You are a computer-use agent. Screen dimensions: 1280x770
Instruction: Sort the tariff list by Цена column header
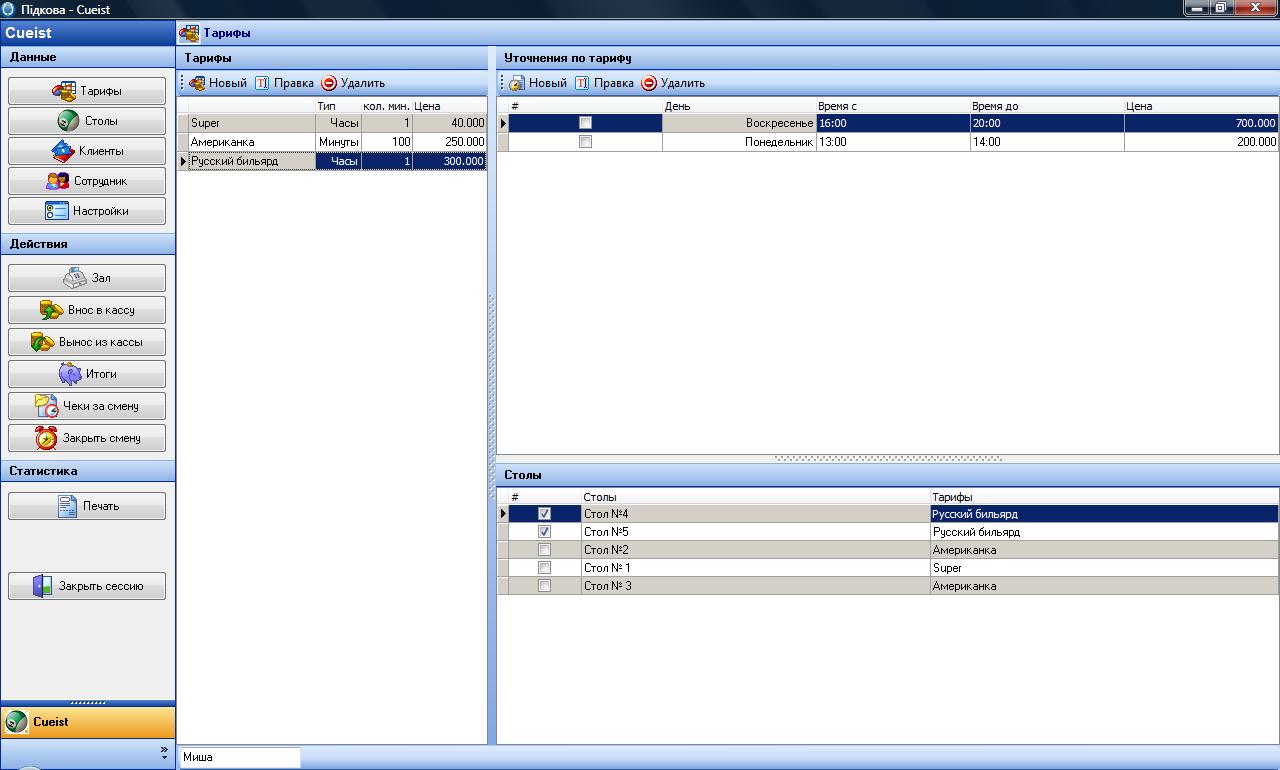coord(448,106)
